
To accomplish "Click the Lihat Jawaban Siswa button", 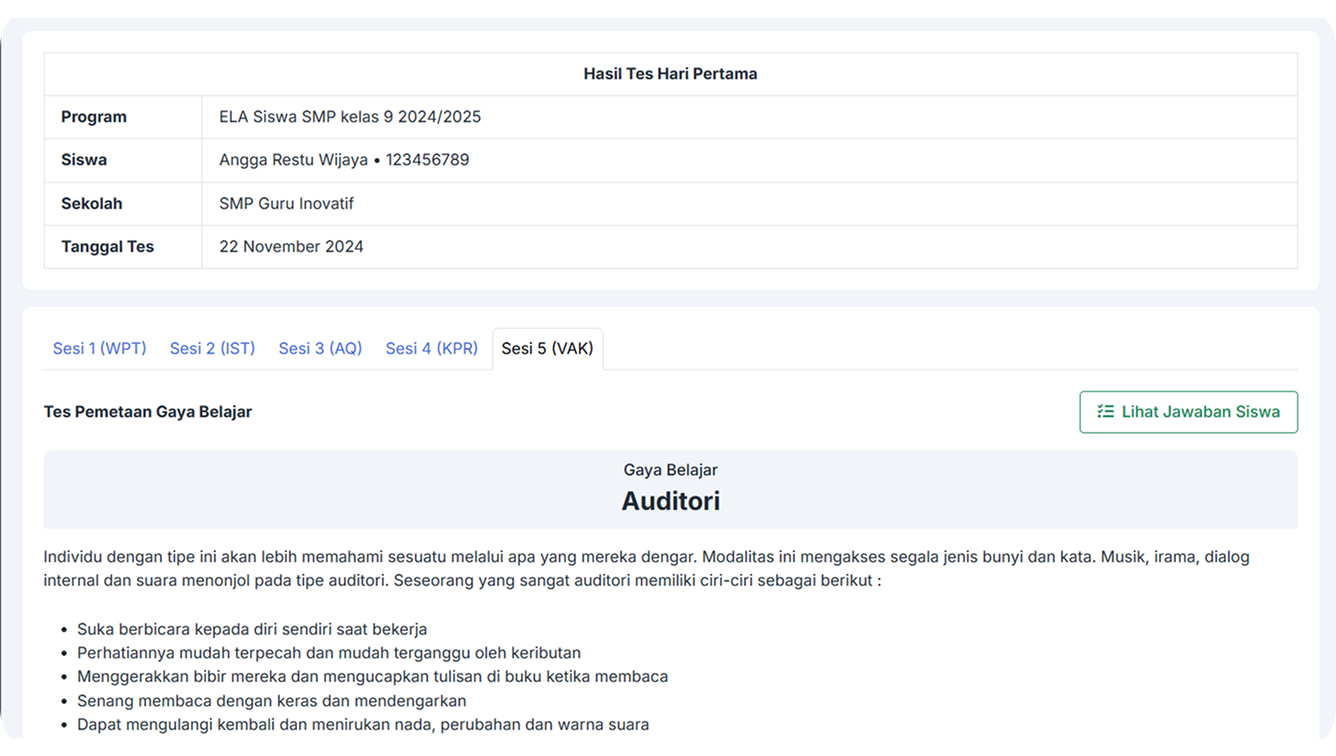I will 1188,412.
